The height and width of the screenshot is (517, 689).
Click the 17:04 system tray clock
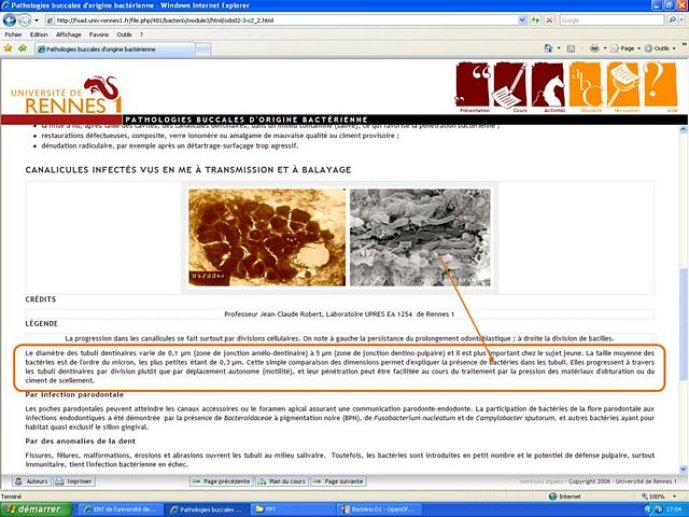[x=674, y=510]
